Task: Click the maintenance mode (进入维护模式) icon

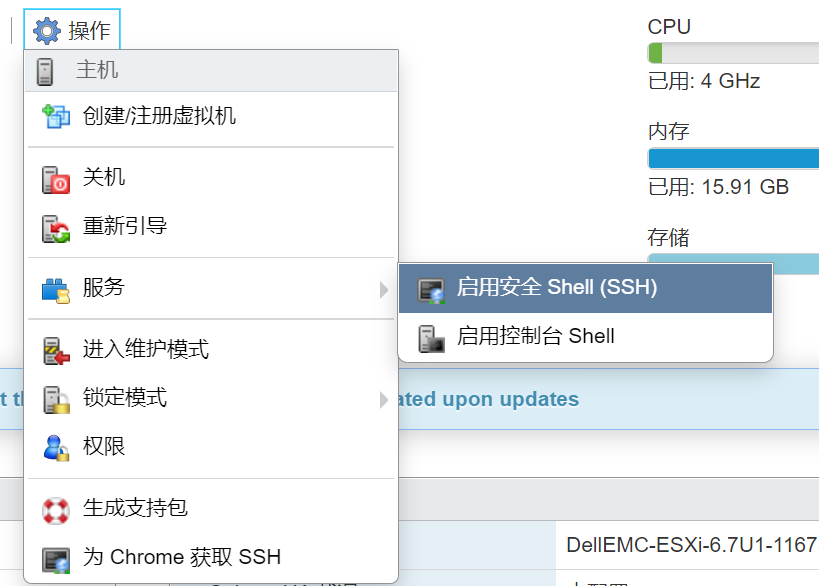Action: coord(56,350)
